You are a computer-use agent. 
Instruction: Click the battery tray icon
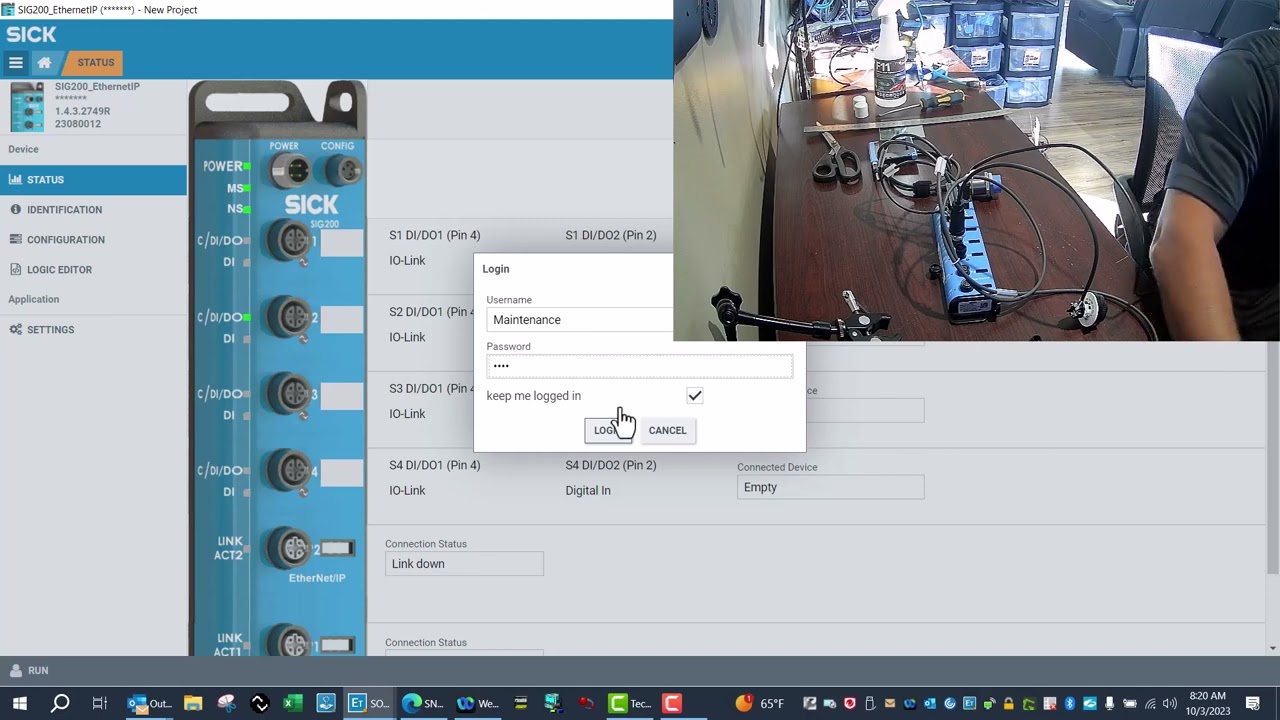1130,703
